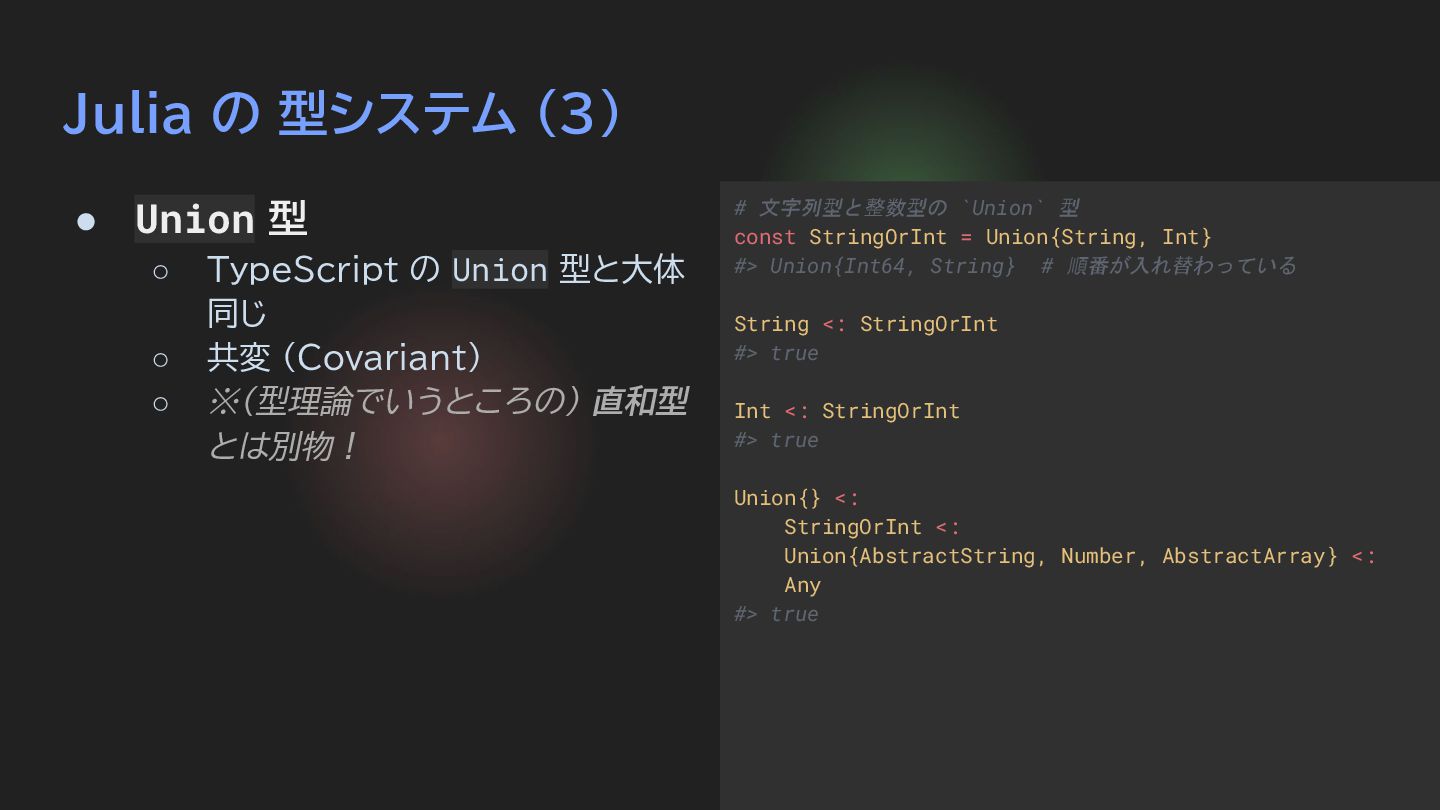Click the italic note '※(型理論でいうところの) 直和型'
The height and width of the screenshot is (810, 1440).
pos(446,401)
